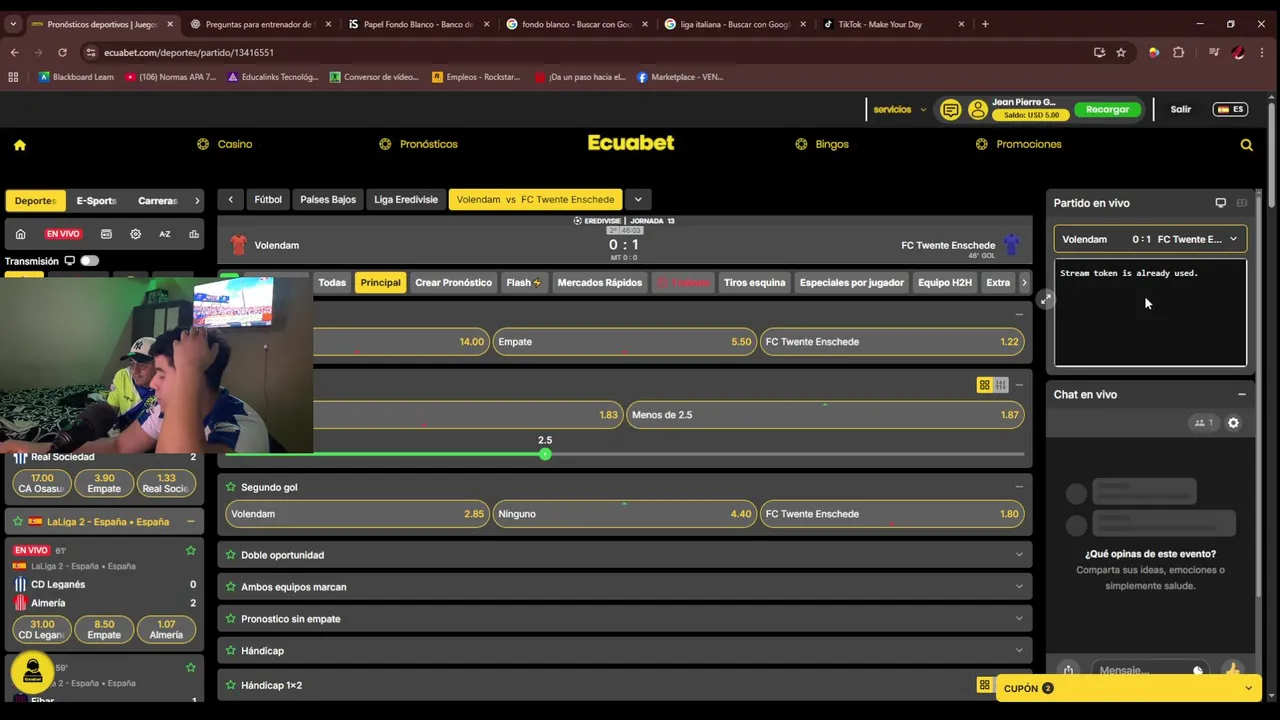This screenshot has width=1280, height=720.
Task: Go to Ecuabet home icon
Action: [19, 145]
